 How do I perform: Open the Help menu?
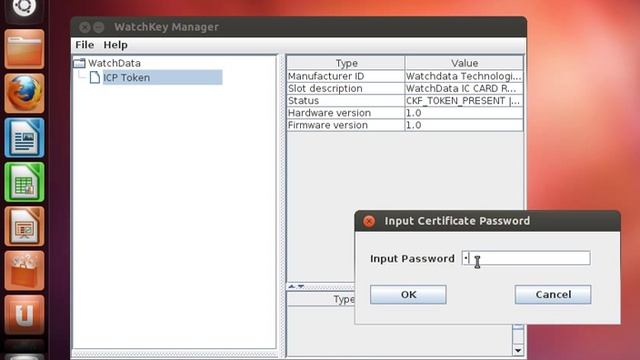[x=115, y=45]
